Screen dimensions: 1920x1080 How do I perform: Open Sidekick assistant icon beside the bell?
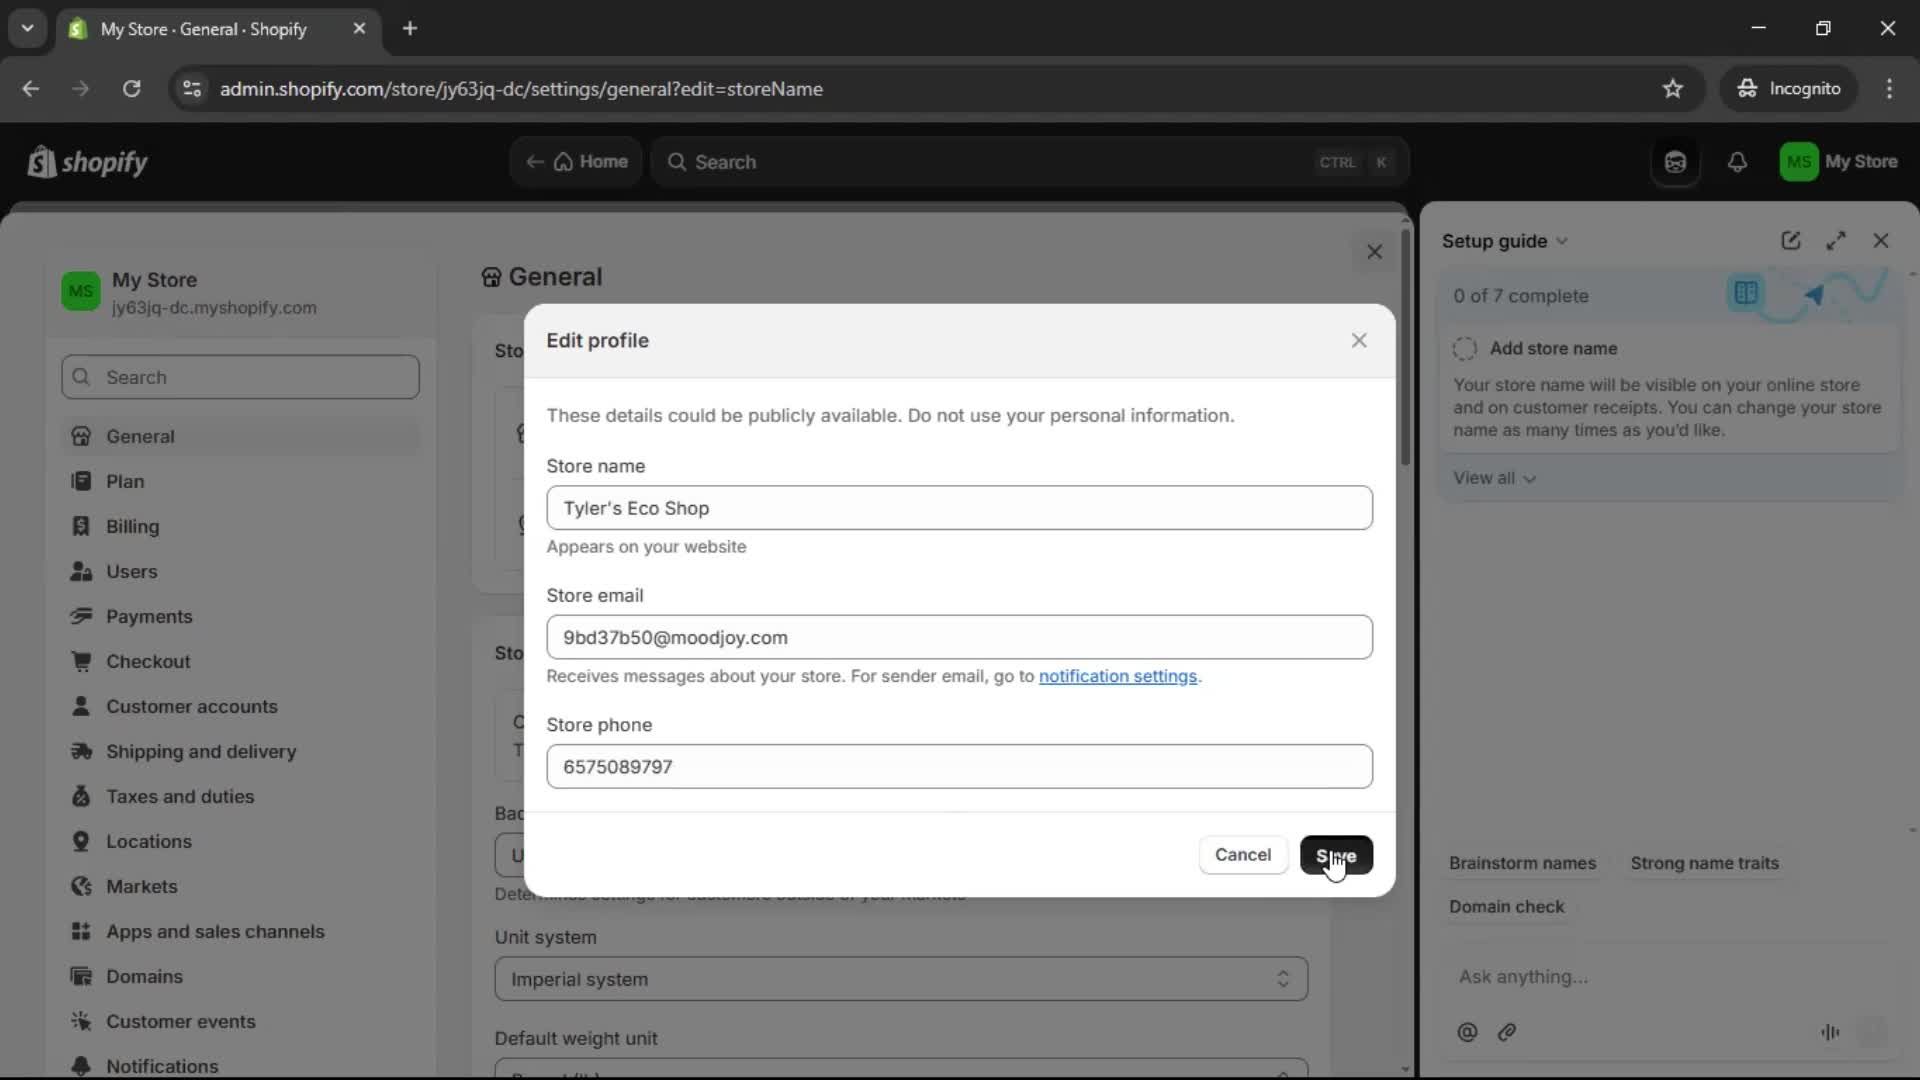pos(1676,162)
